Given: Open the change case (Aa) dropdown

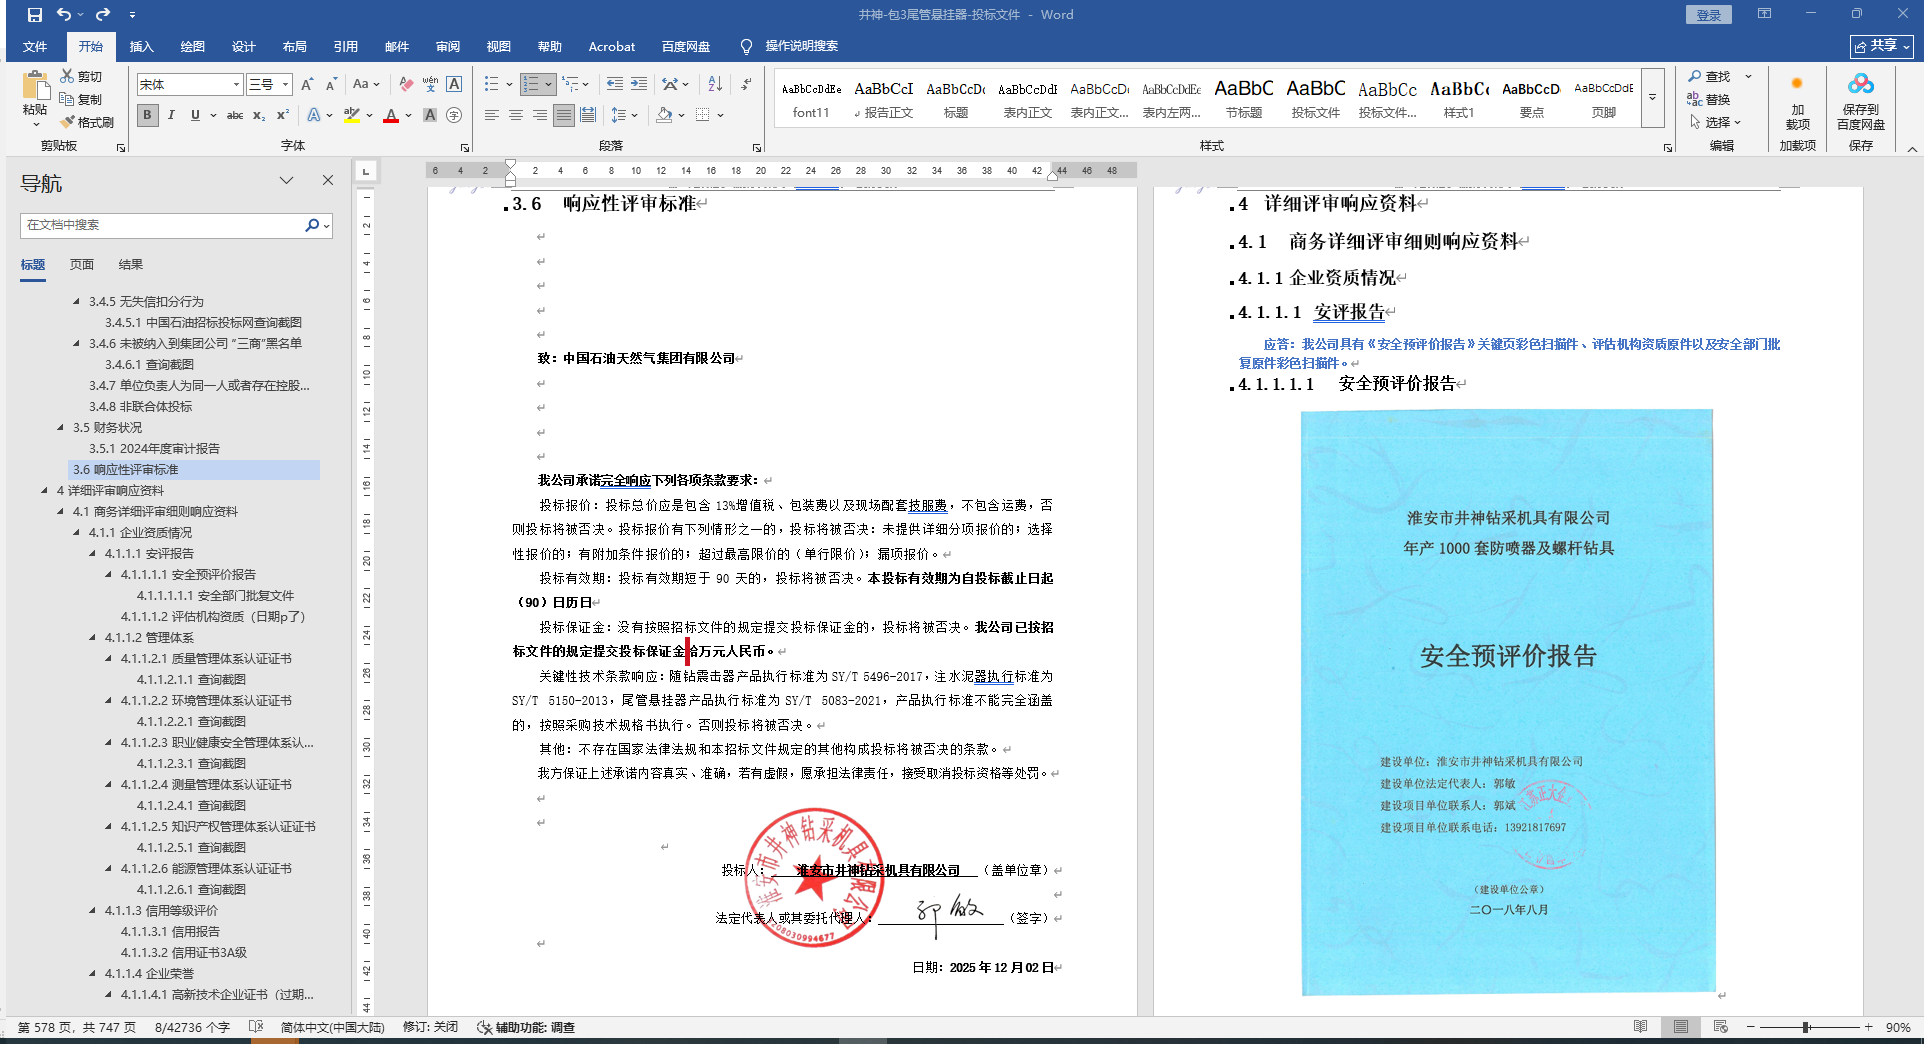Looking at the screenshot, I should click(366, 84).
